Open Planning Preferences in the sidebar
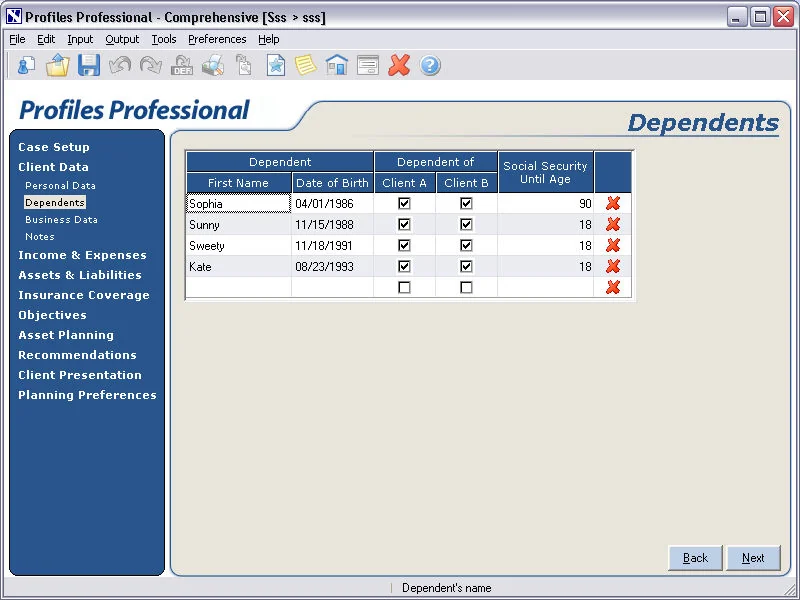Viewport: 800px width, 600px height. click(x=87, y=395)
